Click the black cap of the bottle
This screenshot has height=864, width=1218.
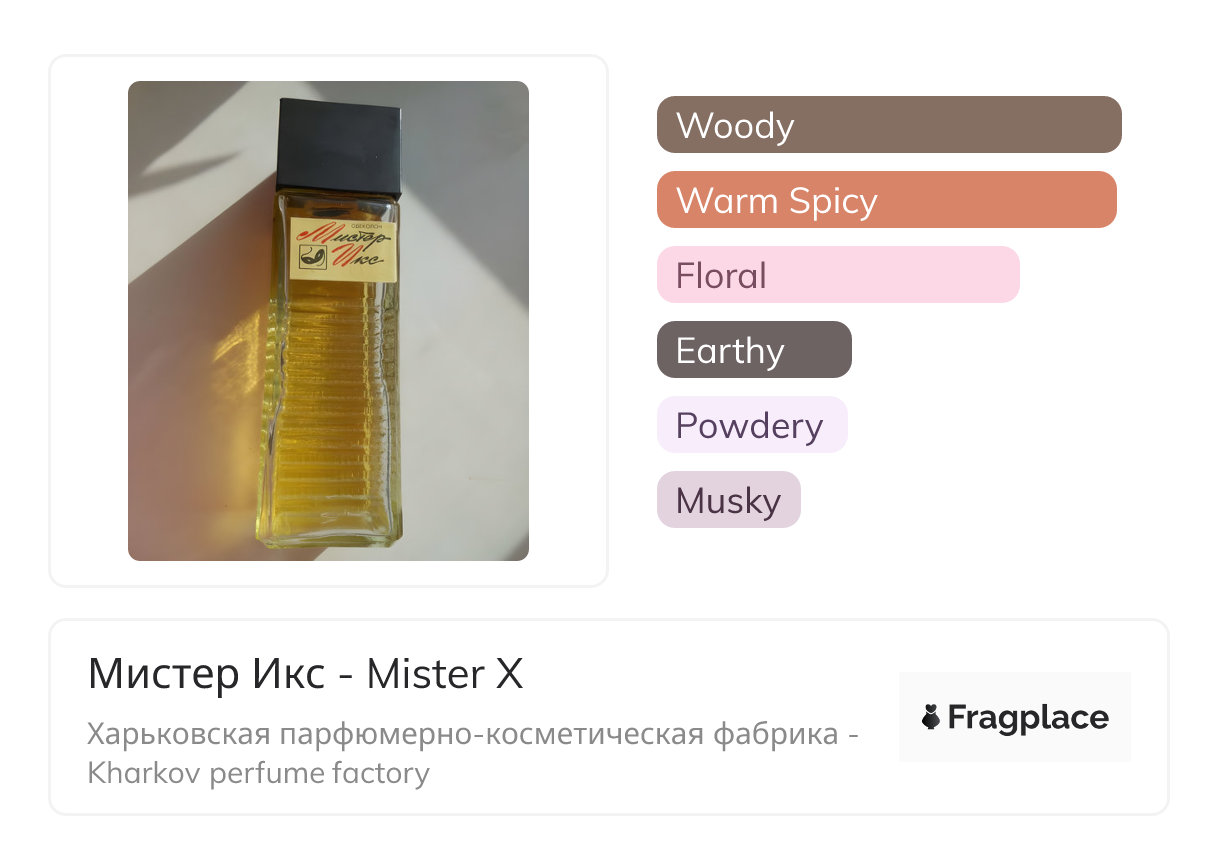coord(339,147)
